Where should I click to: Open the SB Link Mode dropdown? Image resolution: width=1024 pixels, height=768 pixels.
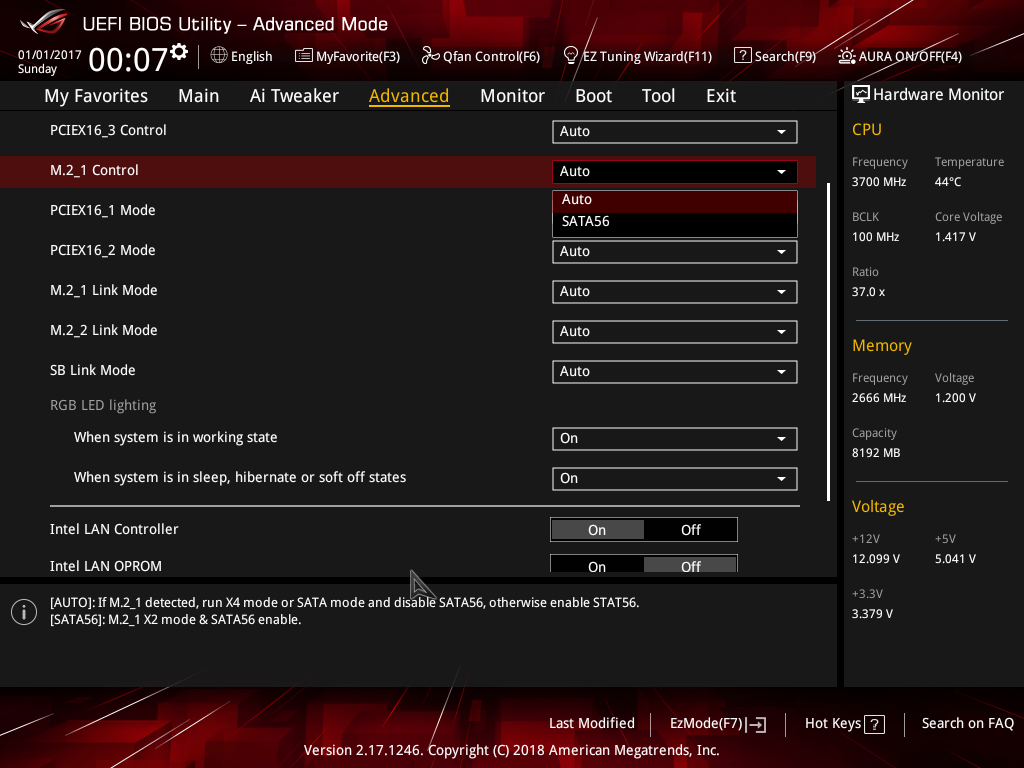(x=674, y=372)
